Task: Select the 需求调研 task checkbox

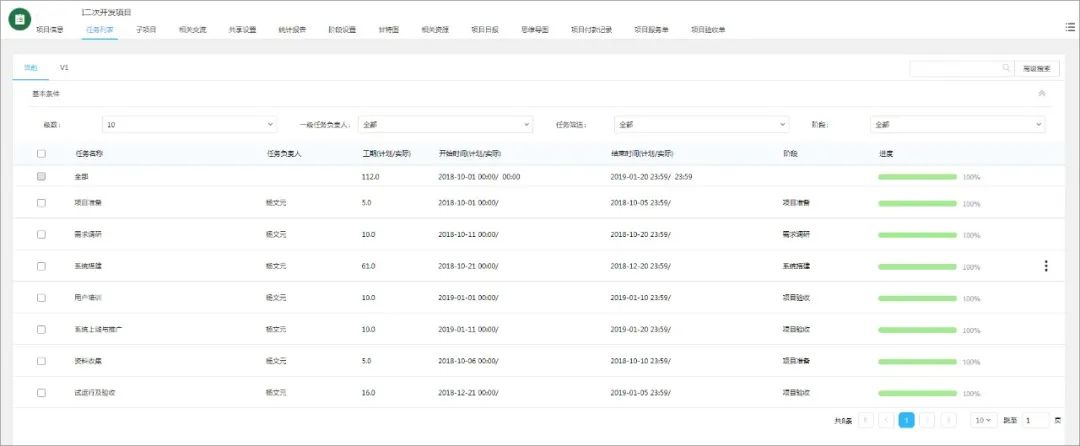Action: click(x=41, y=235)
